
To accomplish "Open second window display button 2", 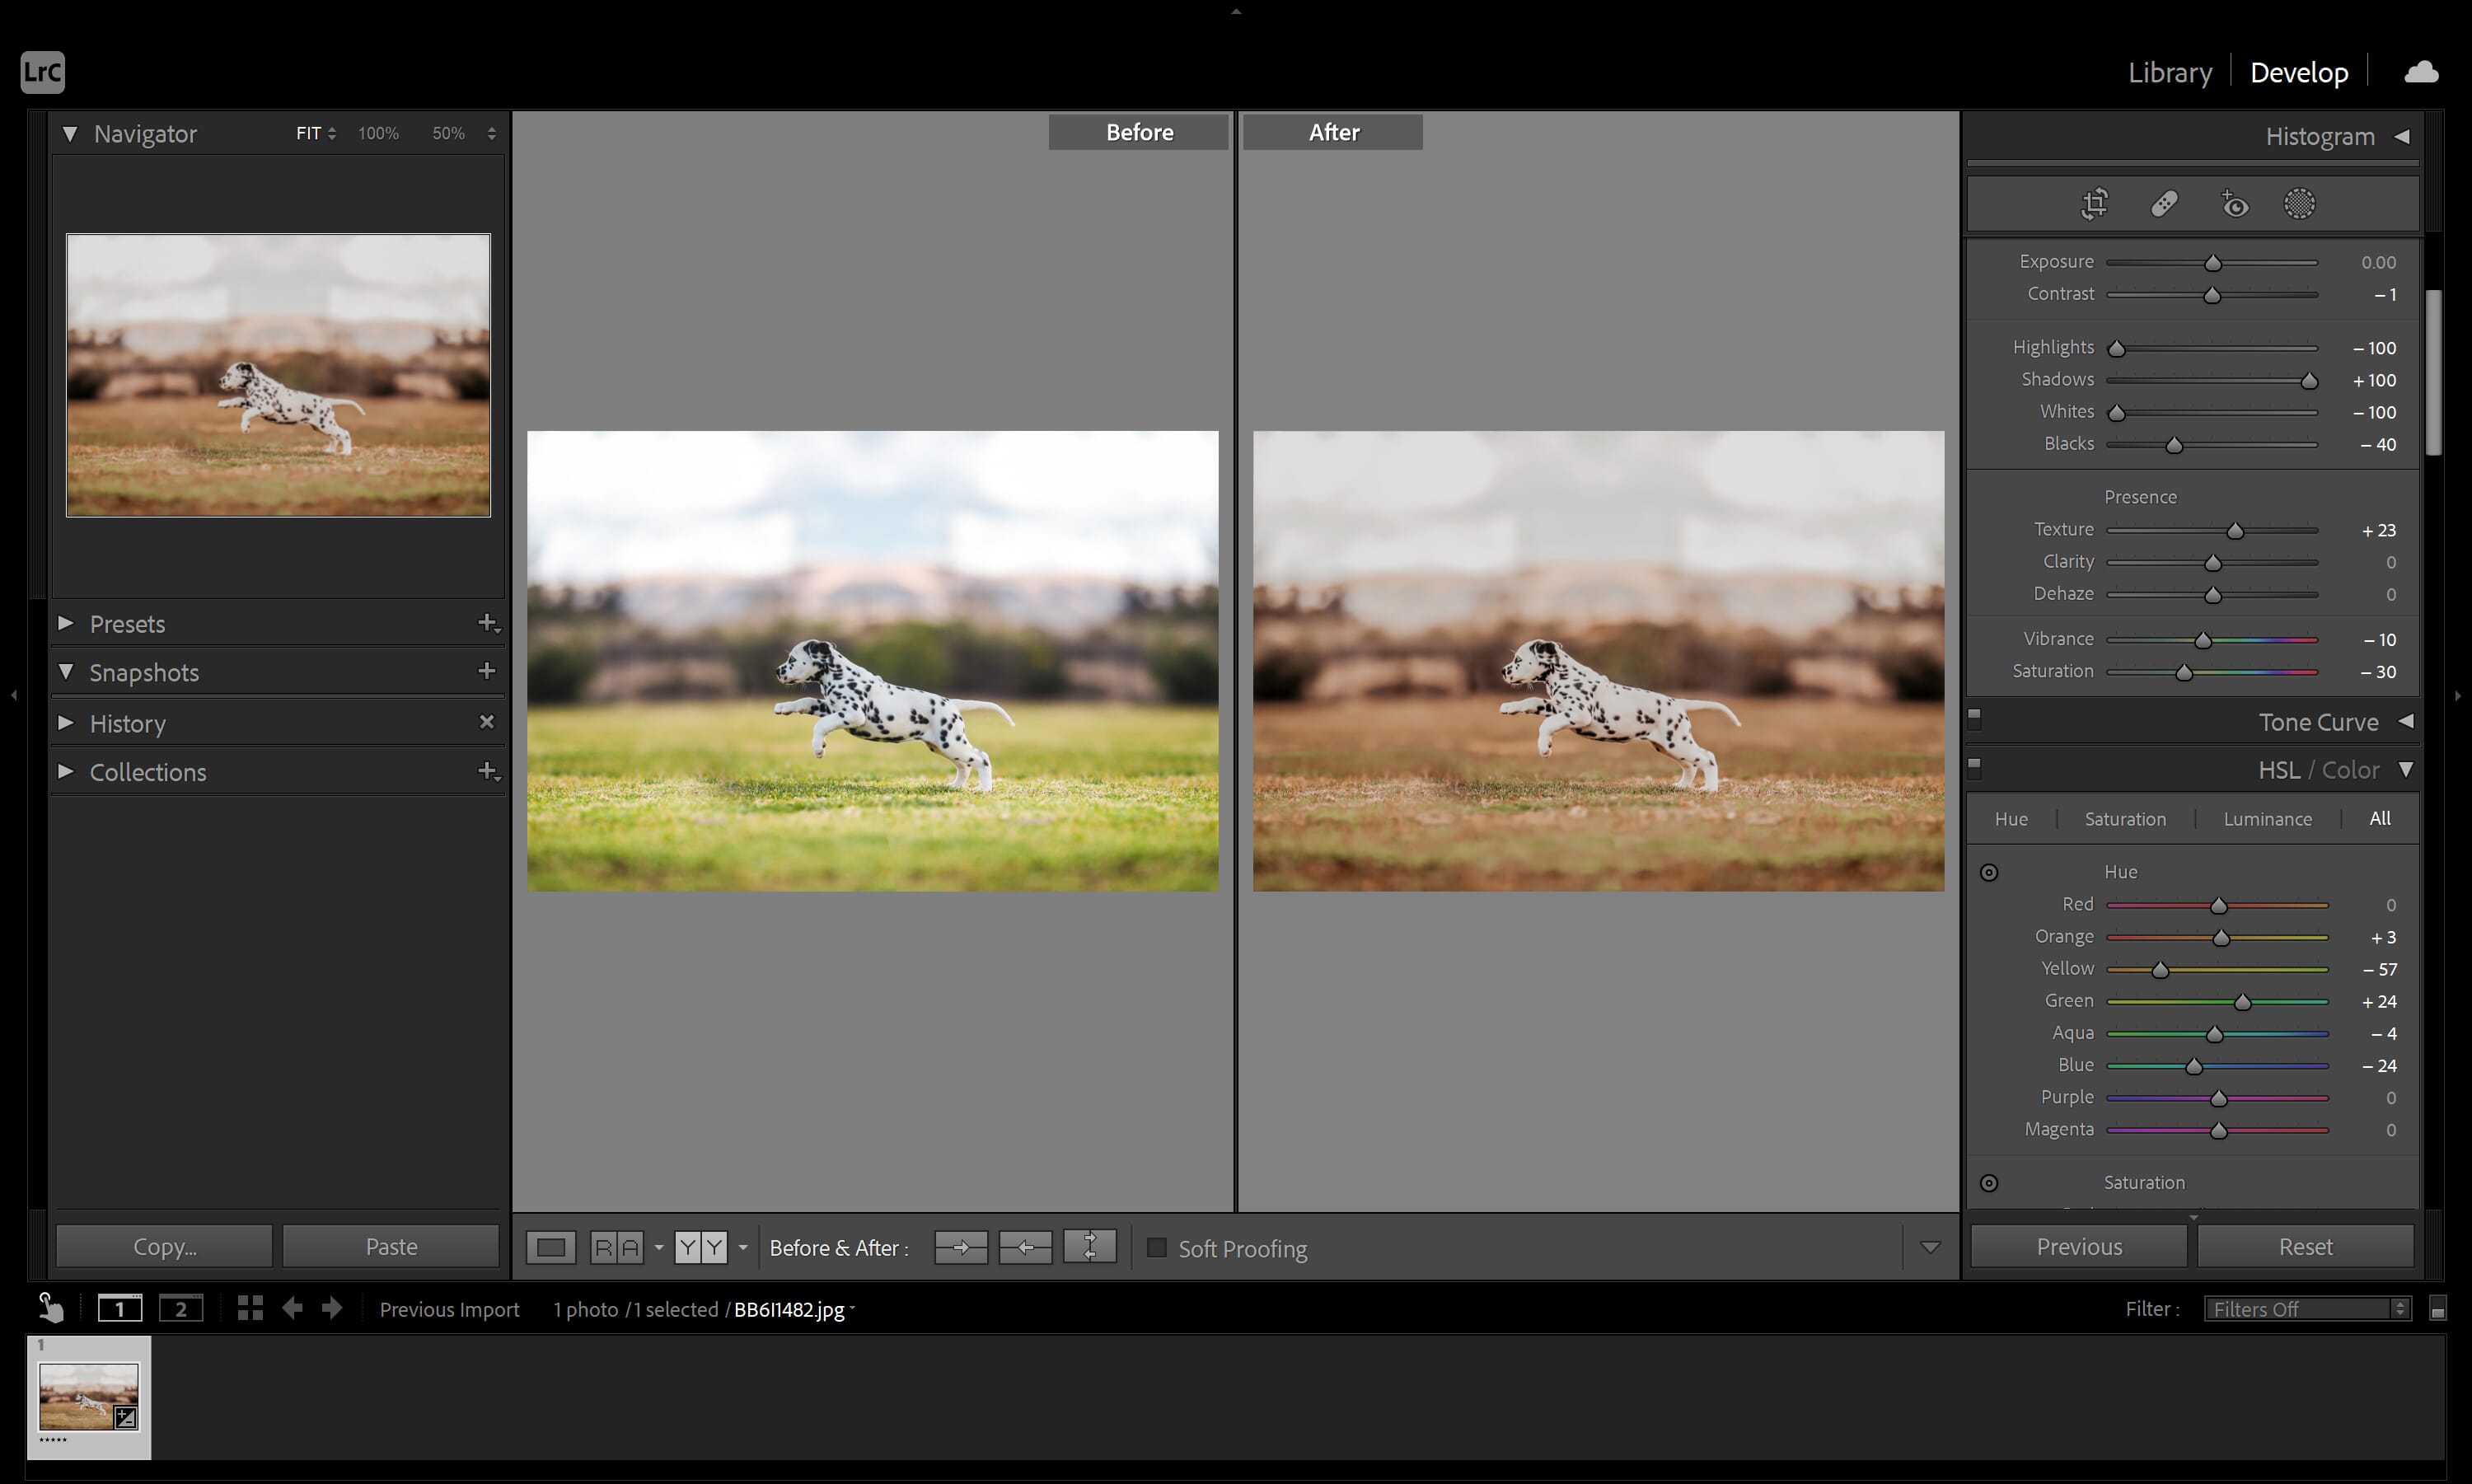I will pyautogui.click(x=181, y=1308).
